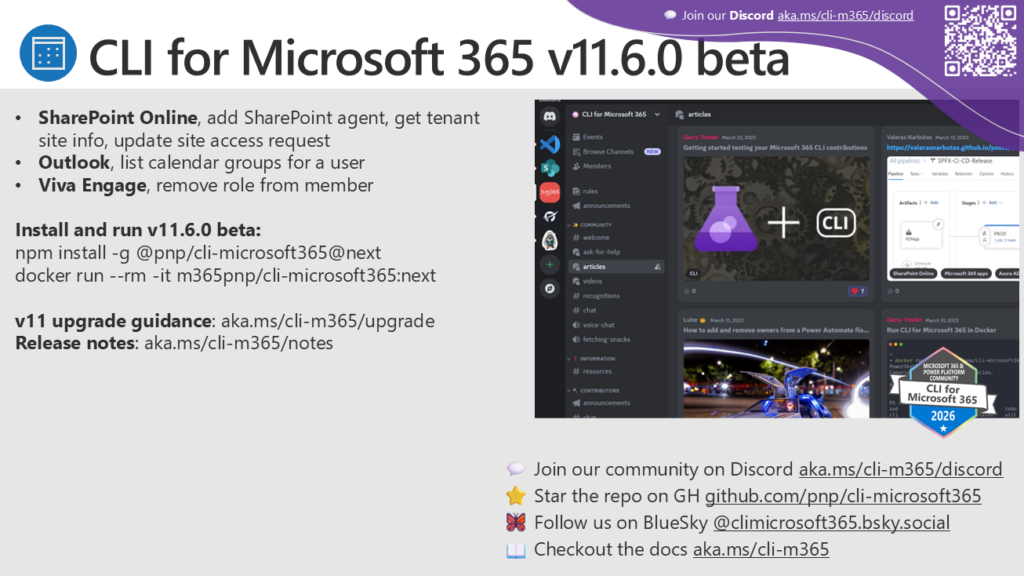Viewport: 1024px width, 576px height.
Task: Click the forum icon beside articles header
Action: point(679,114)
